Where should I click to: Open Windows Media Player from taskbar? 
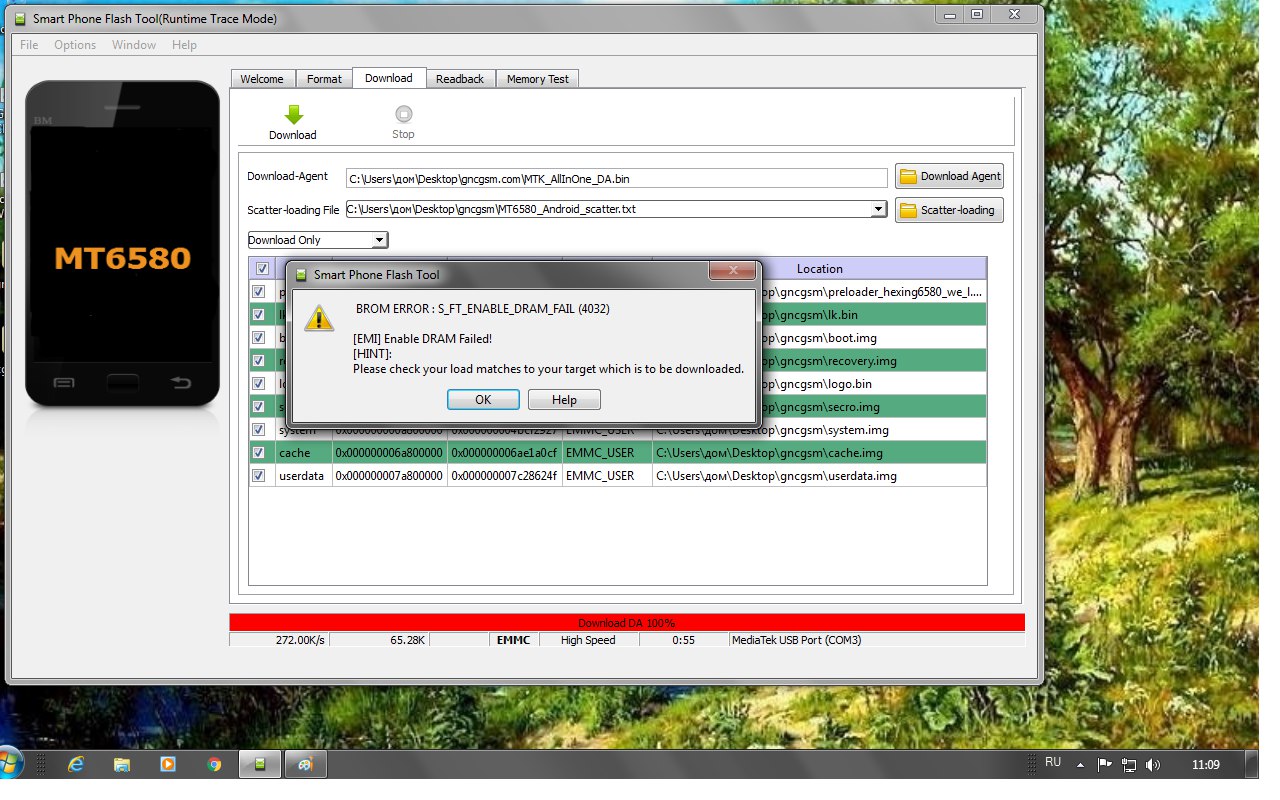click(x=168, y=765)
